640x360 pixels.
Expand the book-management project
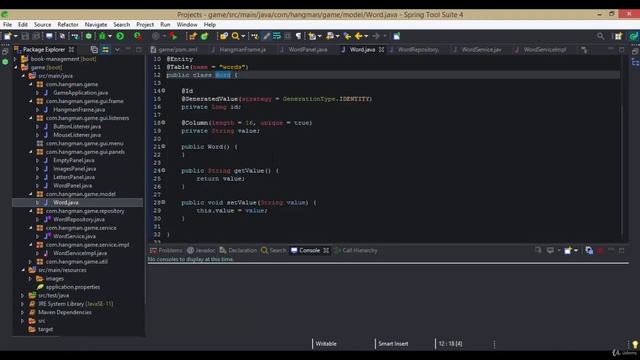pyautogui.click(x=16, y=59)
